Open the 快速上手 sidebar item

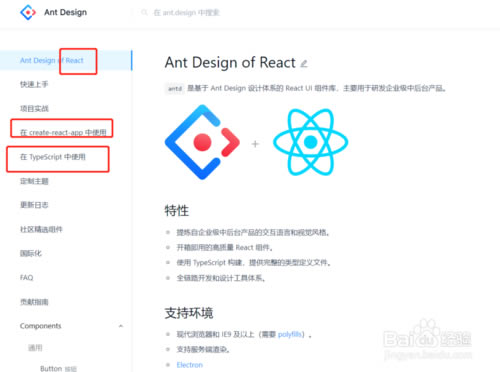coord(34,84)
